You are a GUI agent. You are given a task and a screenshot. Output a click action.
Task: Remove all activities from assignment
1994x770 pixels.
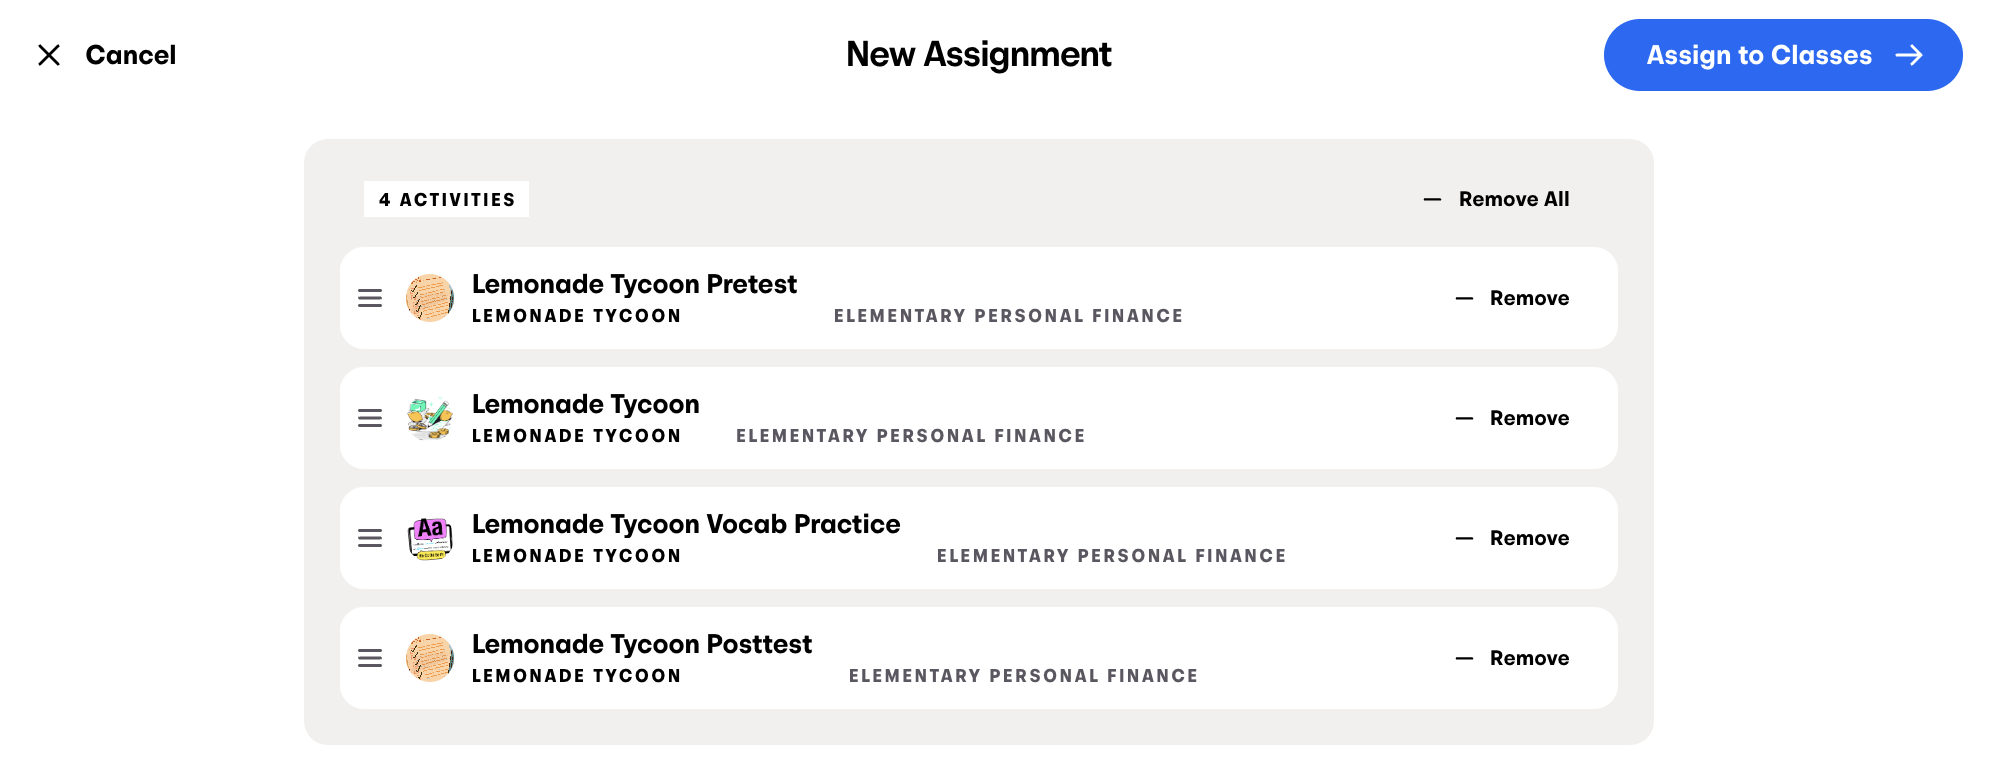pos(1497,199)
